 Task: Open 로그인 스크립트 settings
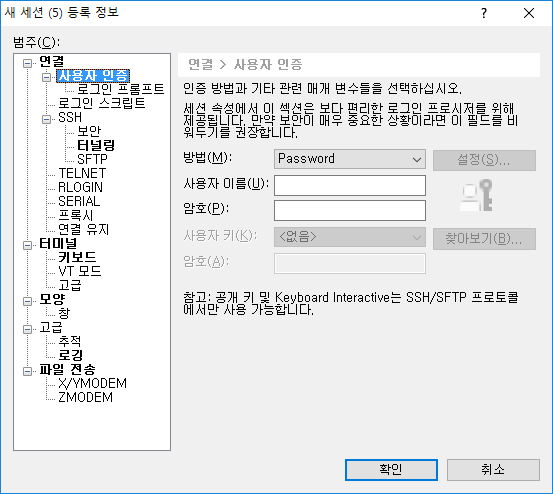point(102,103)
